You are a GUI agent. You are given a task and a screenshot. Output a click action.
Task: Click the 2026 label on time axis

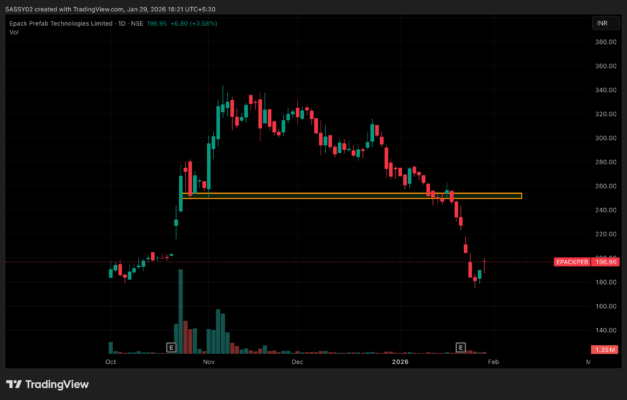coord(400,362)
